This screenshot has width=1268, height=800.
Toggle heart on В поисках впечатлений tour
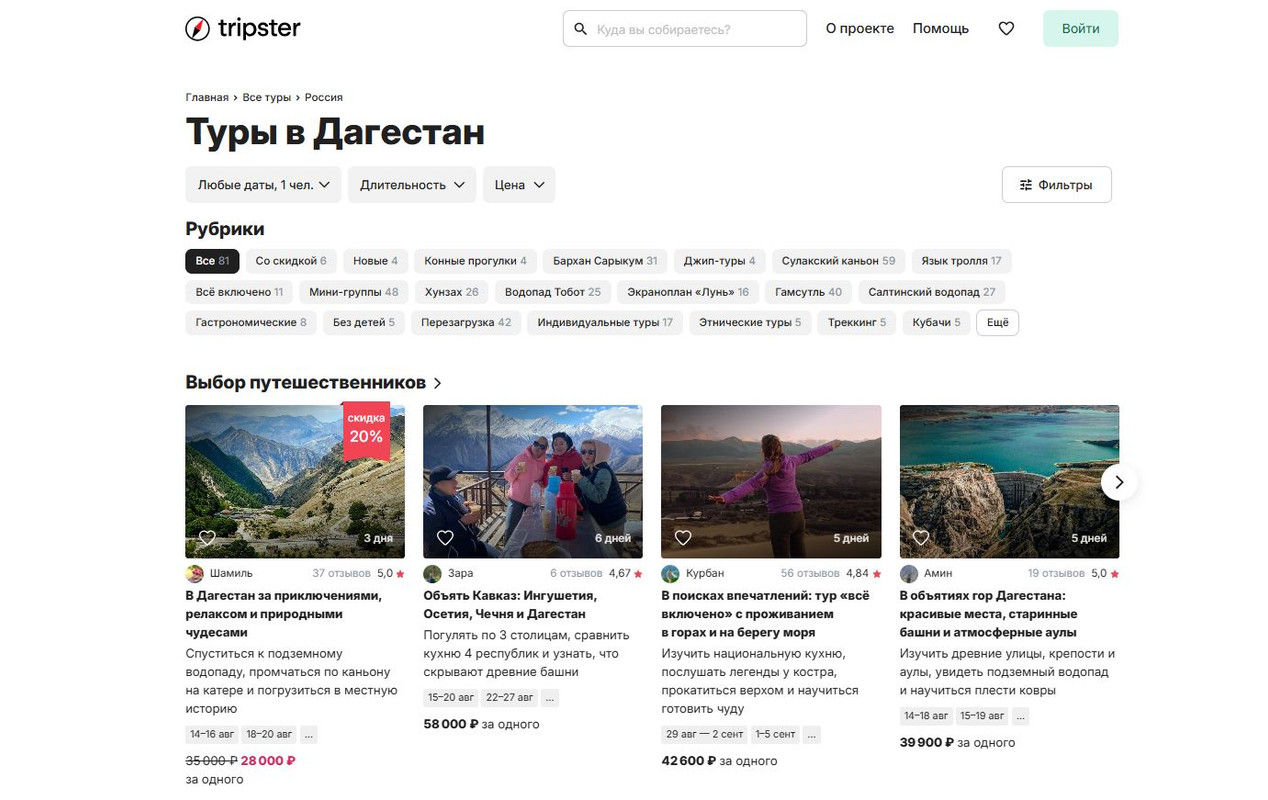(x=683, y=538)
